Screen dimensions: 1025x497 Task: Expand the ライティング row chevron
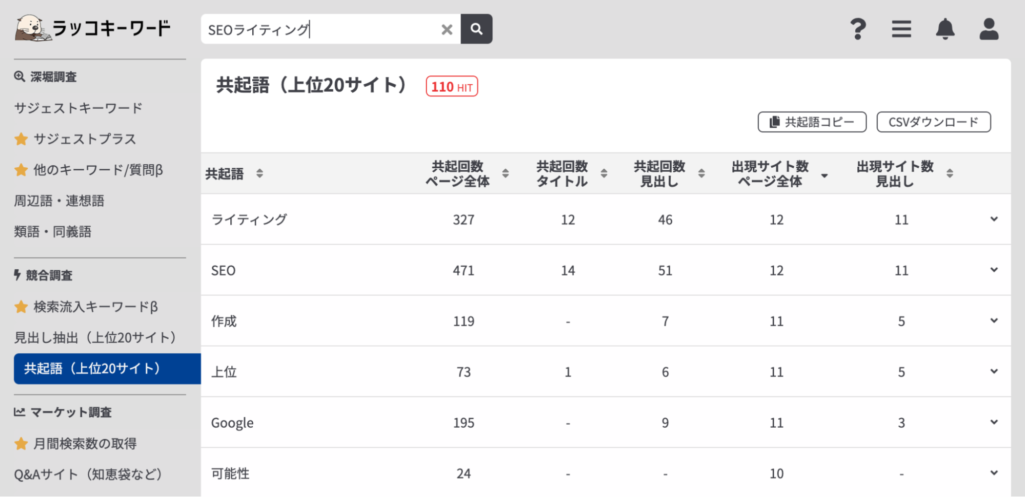tap(993, 219)
